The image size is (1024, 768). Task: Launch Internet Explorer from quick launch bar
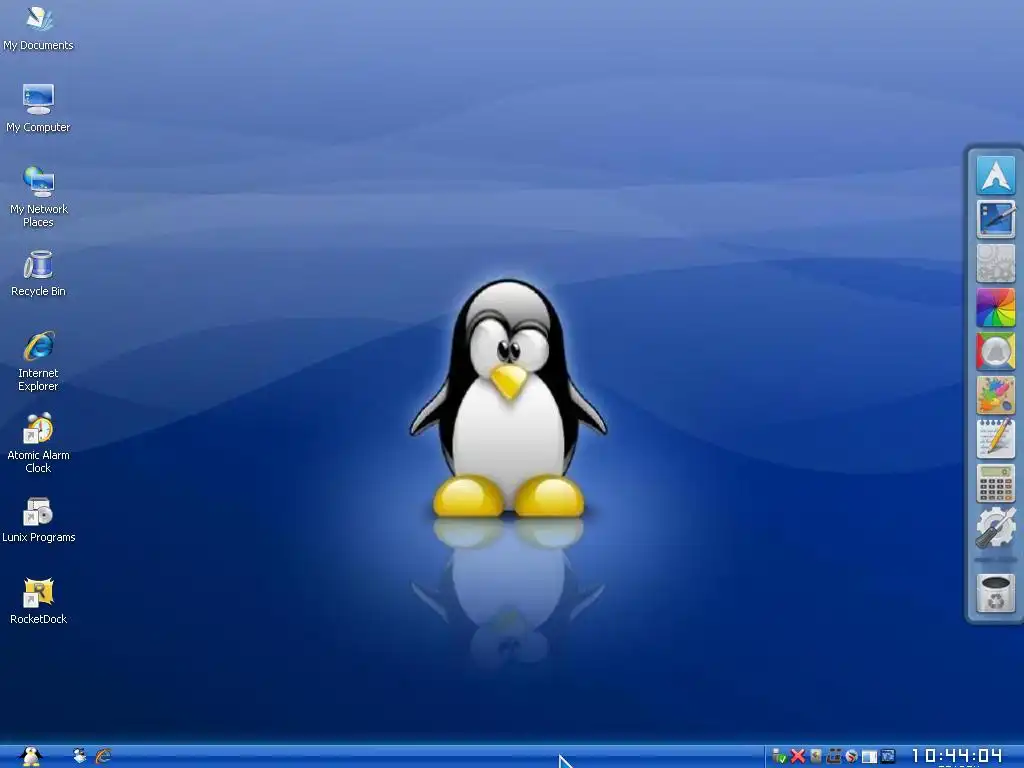(103, 756)
